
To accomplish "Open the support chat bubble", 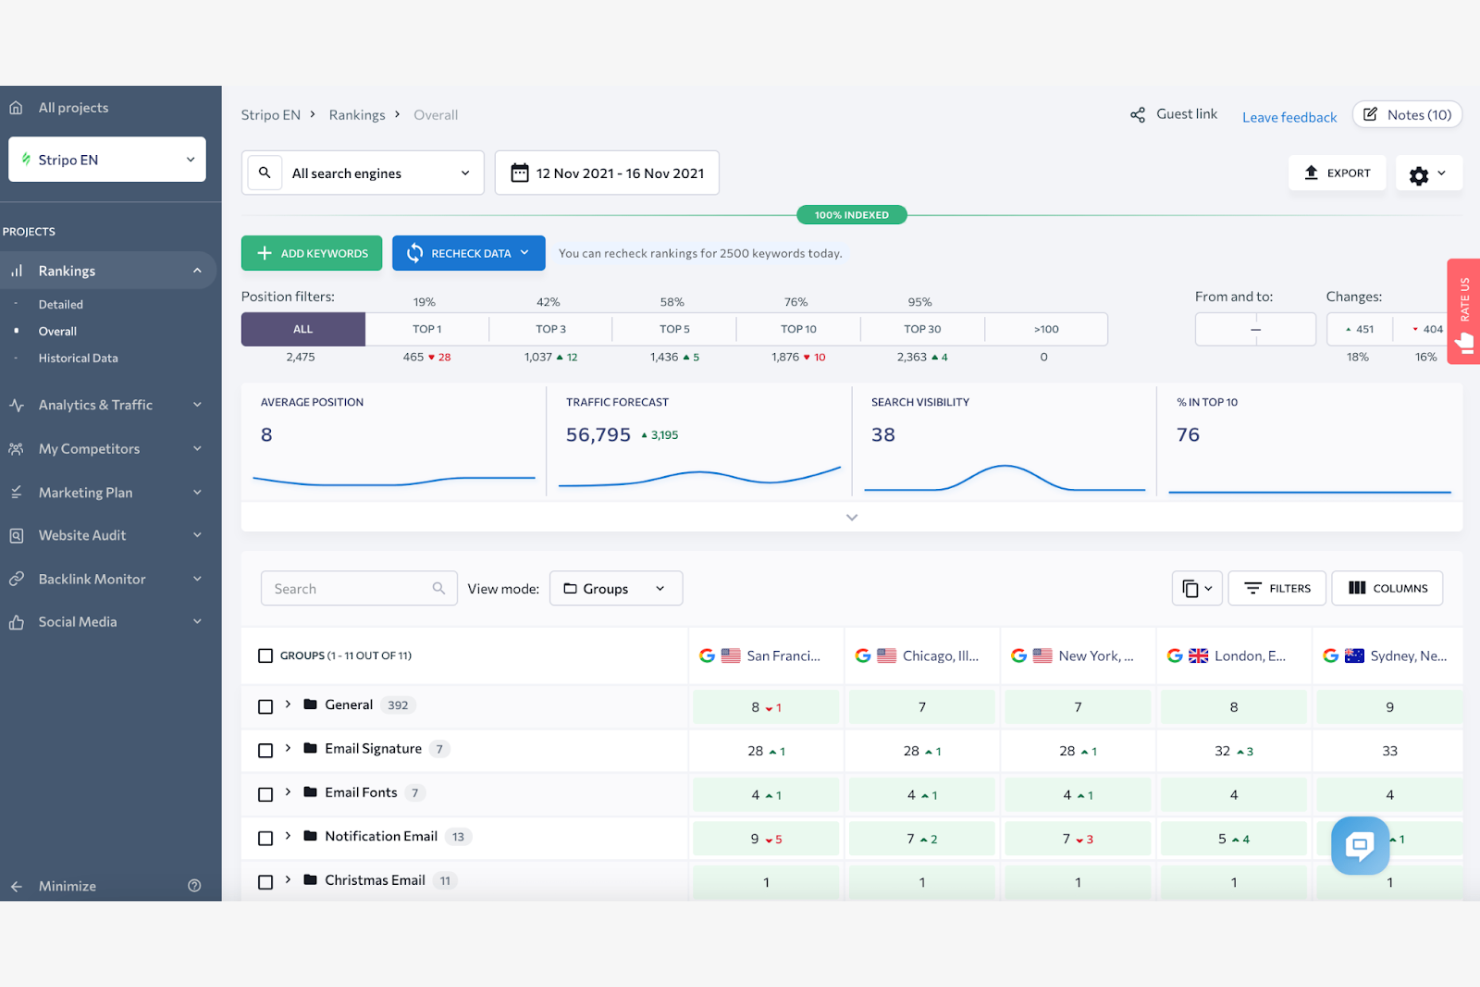I will click(1359, 845).
